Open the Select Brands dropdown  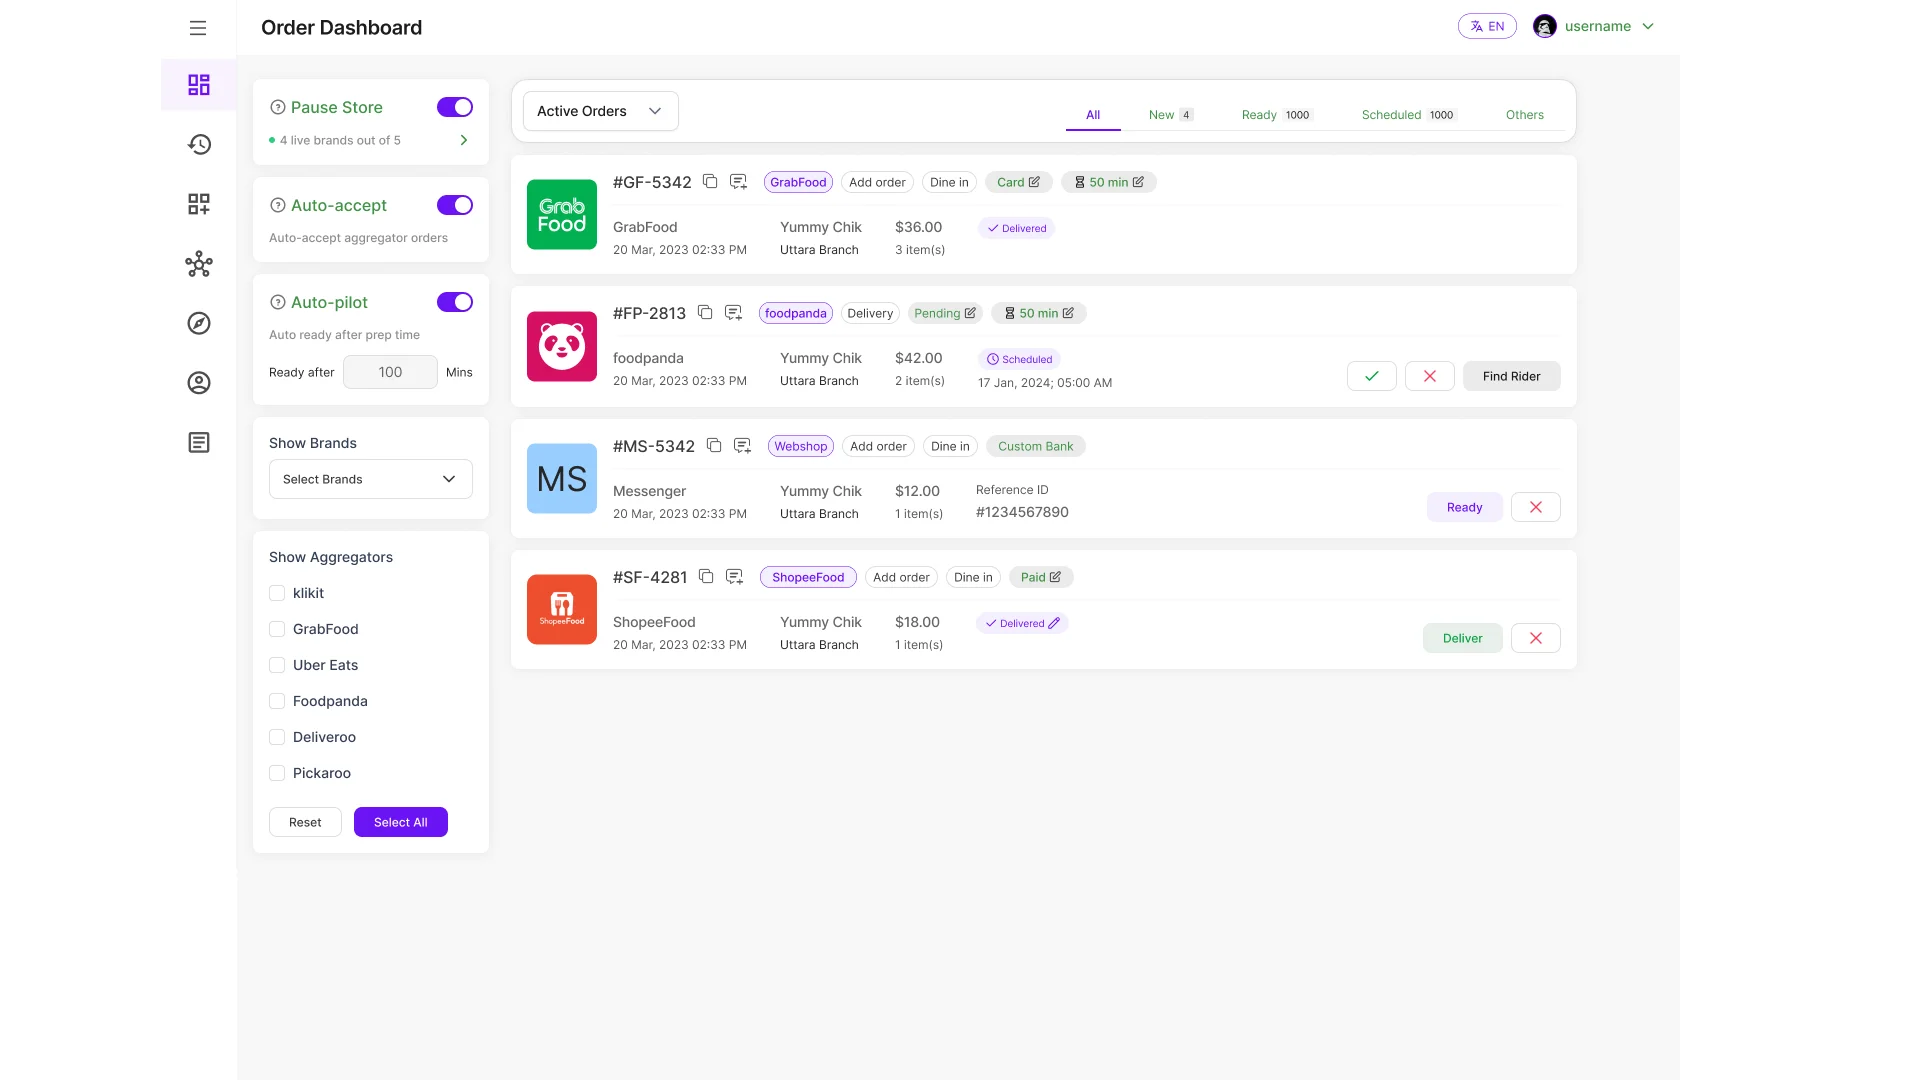[x=369, y=479]
